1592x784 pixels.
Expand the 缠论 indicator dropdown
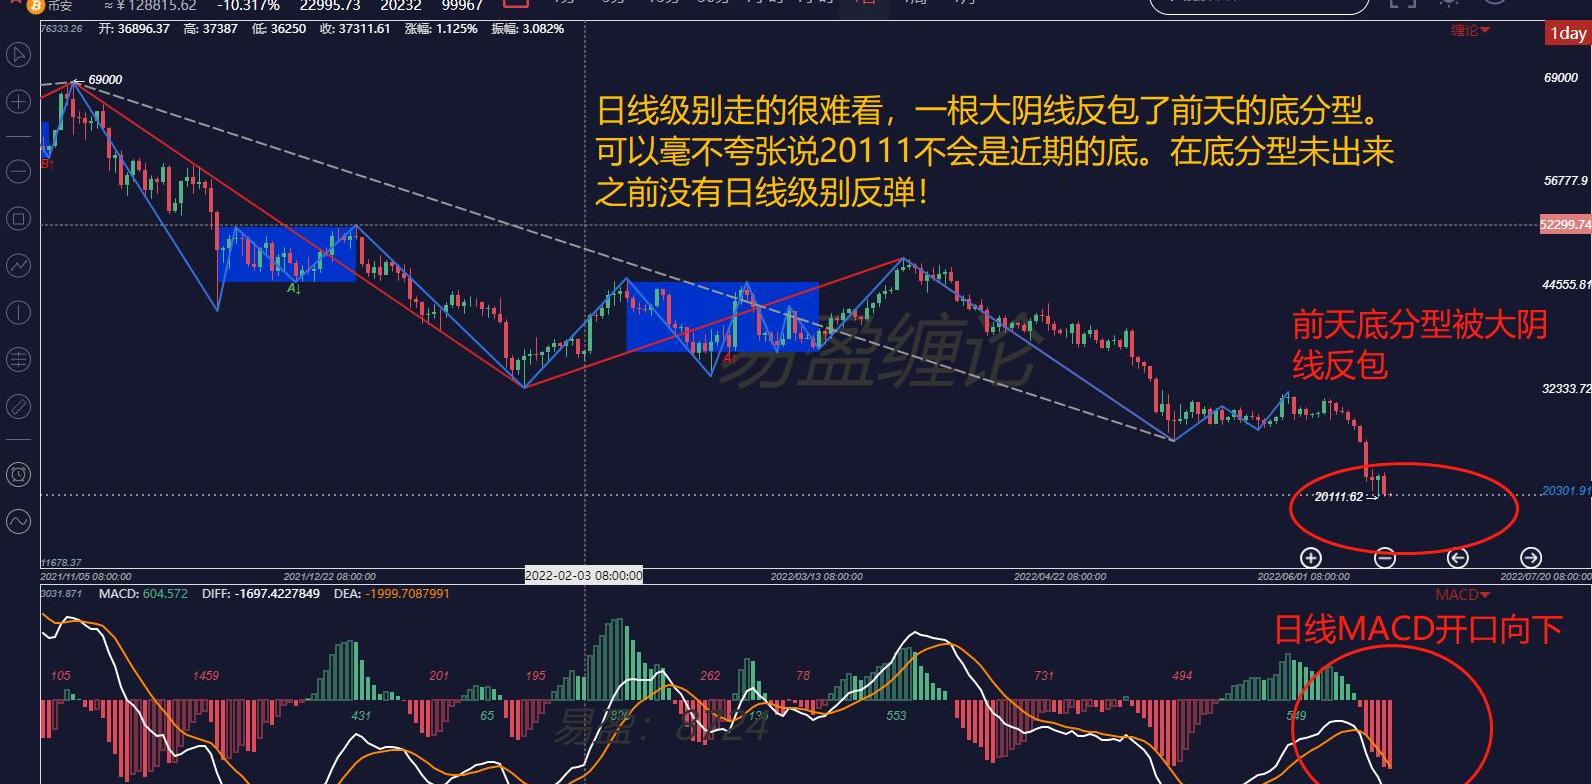(x=1470, y=31)
